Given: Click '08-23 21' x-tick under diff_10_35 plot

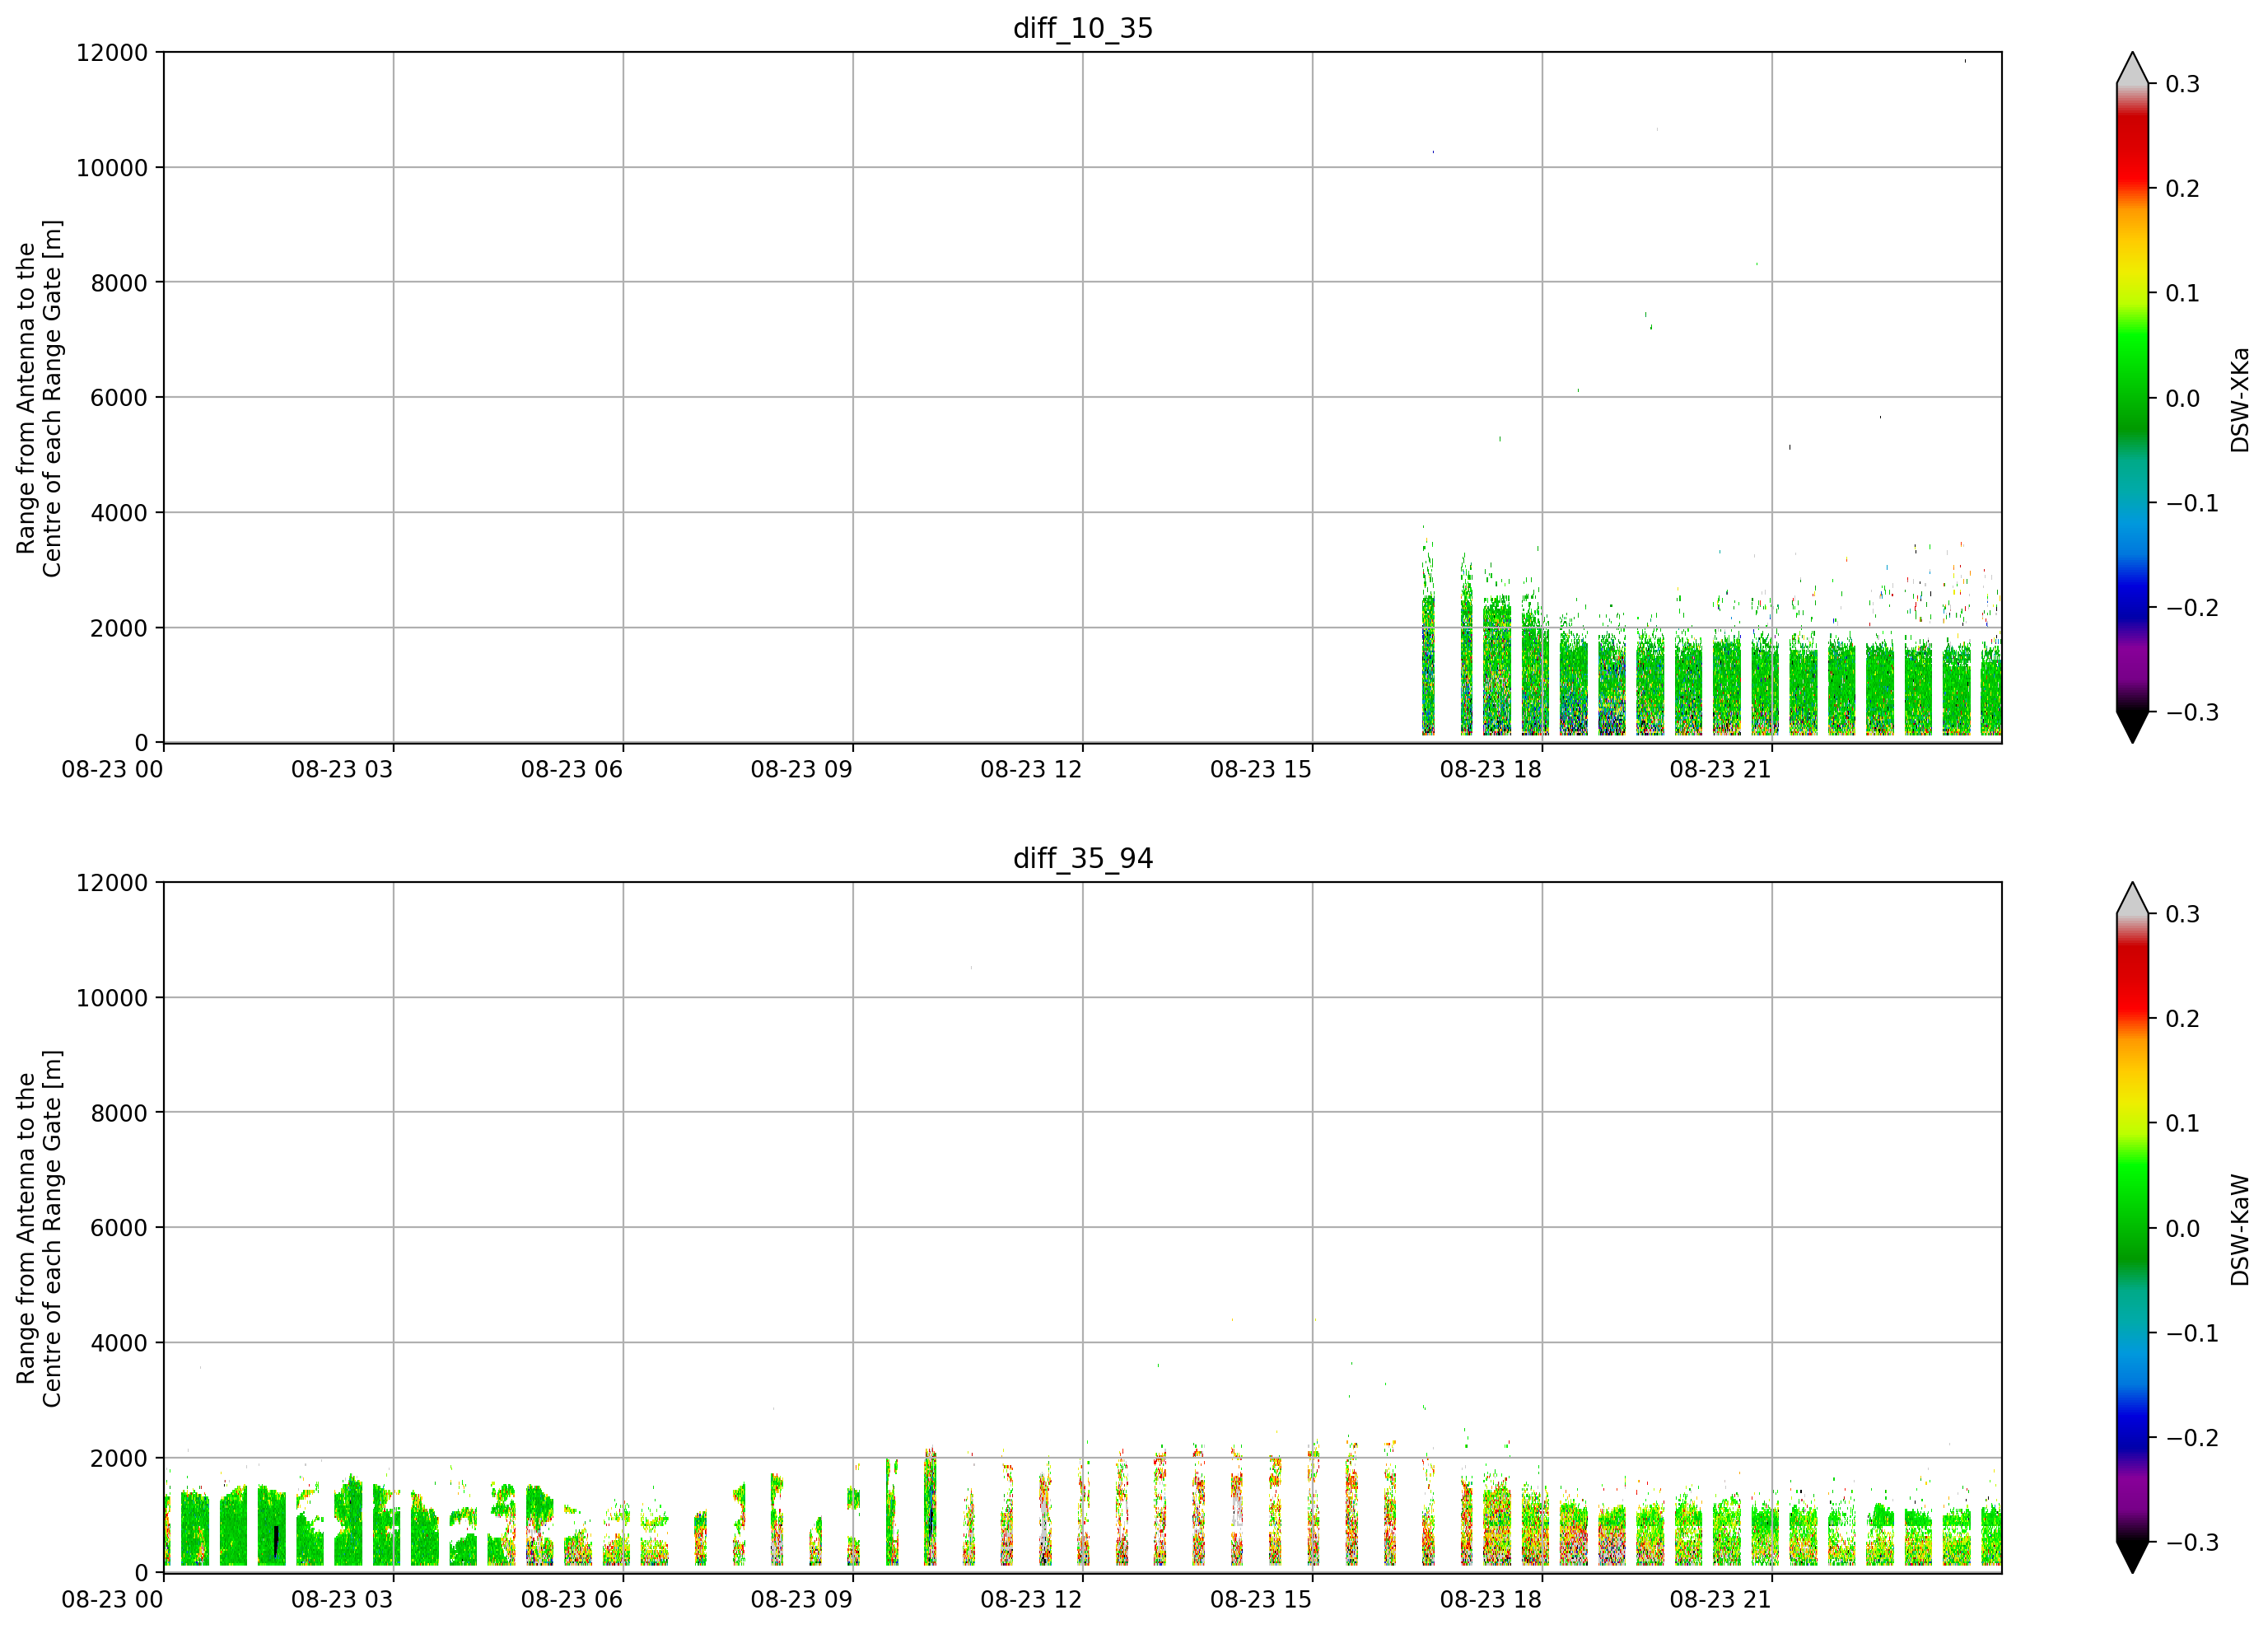Looking at the screenshot, I should 1721,769.
